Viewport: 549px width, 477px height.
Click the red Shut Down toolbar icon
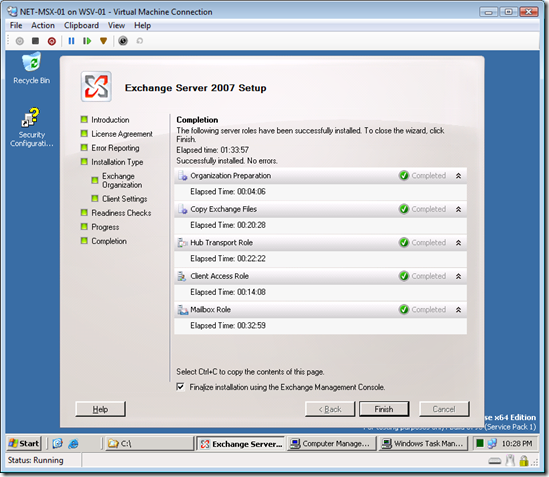click(52, 41)
